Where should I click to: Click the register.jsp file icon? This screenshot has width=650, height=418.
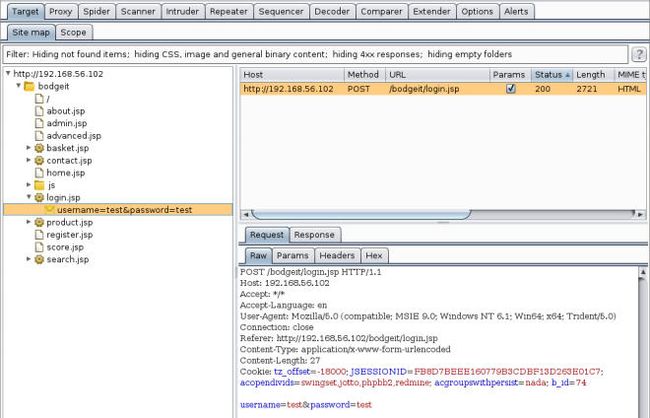[39, 235]
